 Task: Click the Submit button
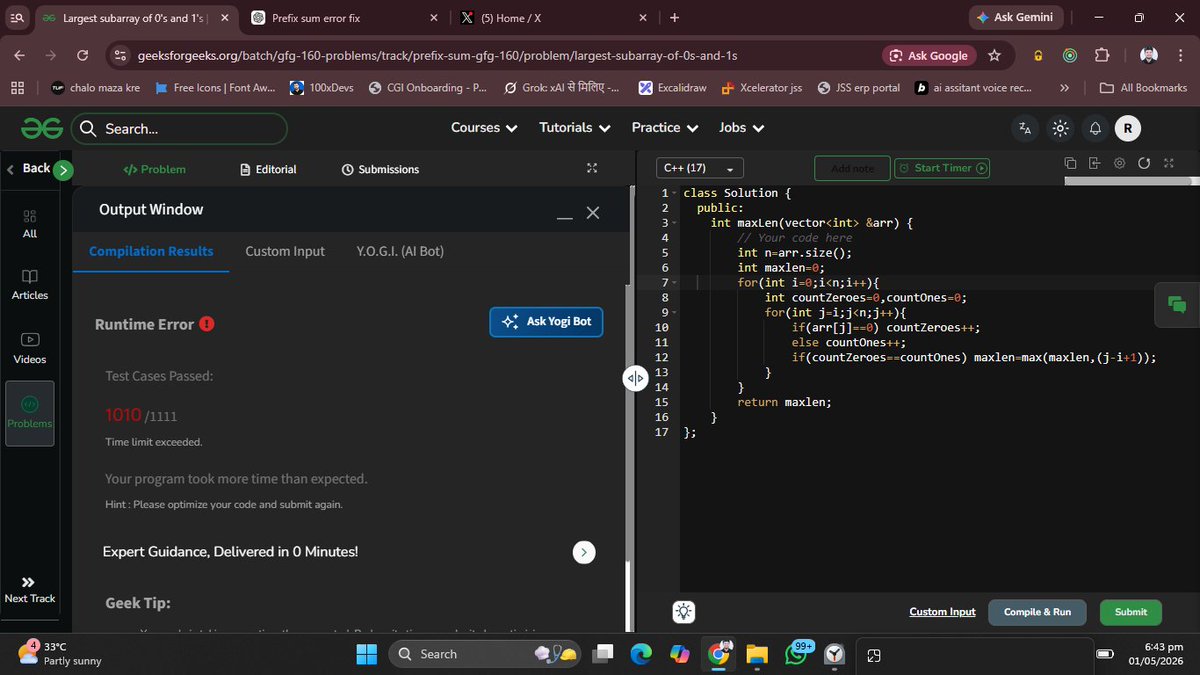pos(1131,612)
